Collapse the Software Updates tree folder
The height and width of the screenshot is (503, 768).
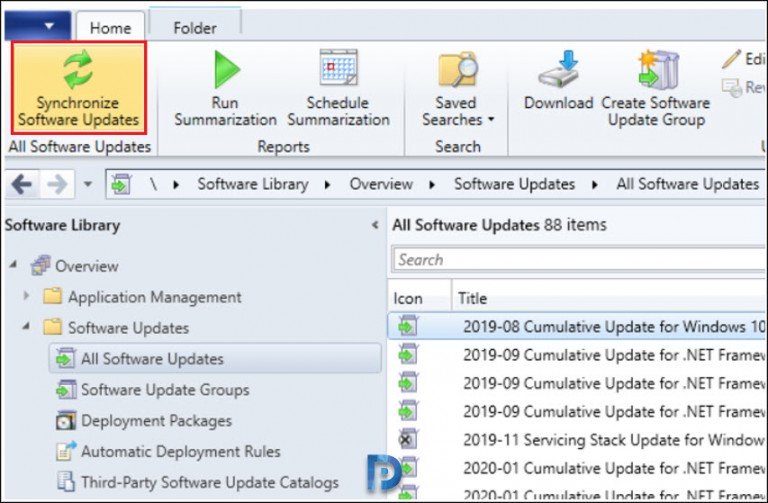pyautogui.click(x=26, y=326)
